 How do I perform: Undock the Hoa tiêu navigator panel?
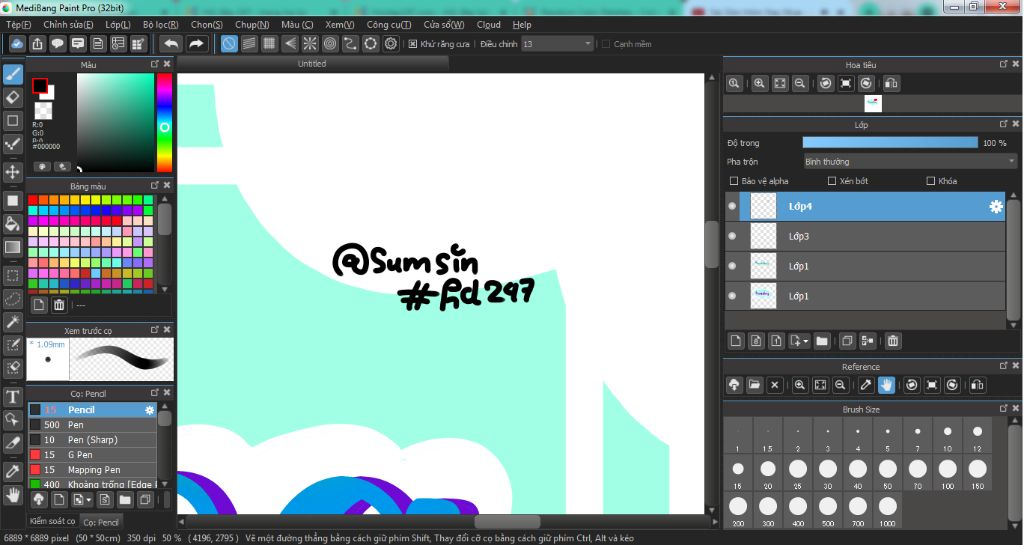point(1003,64)
